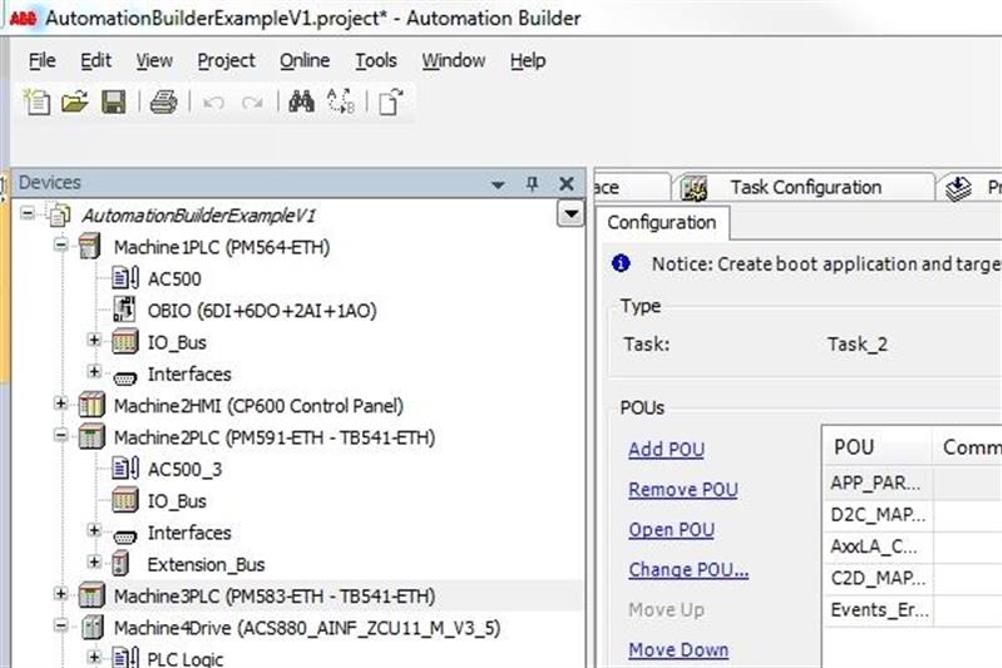
Task: Collapse the AutomationBuilderExampleV1 root node
Action: click(x=27, y=213)
